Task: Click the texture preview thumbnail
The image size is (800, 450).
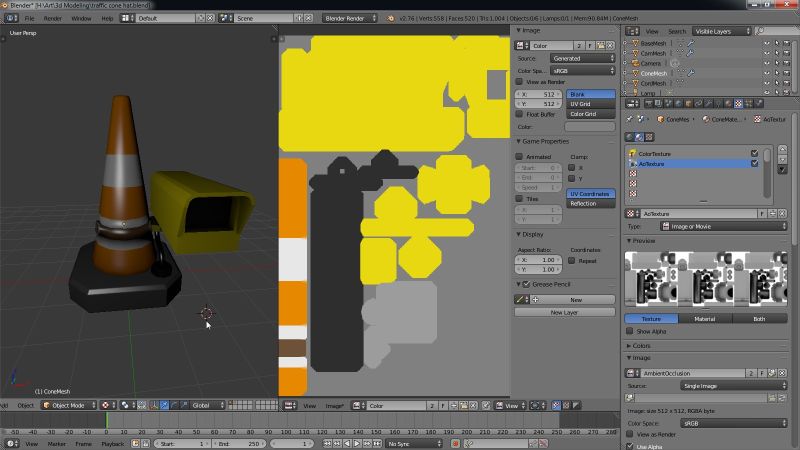Action: [x=706, y=278]
